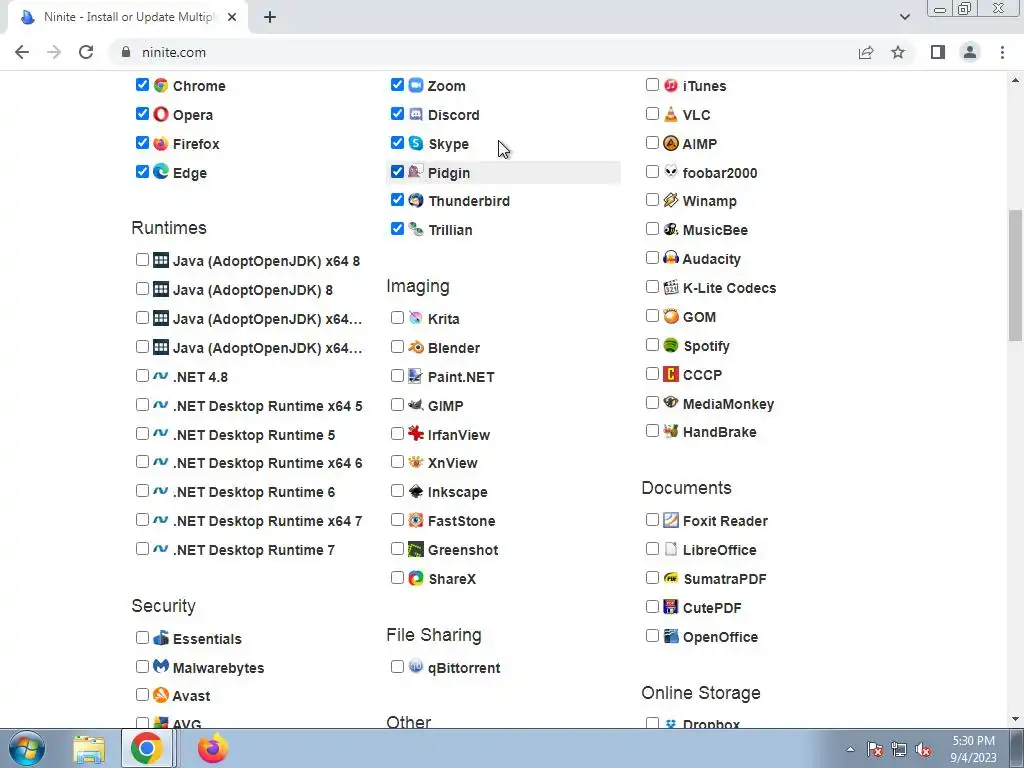Click the foobar2000 label
This screenshot has width=1024, height=768.
click(720, 173)
